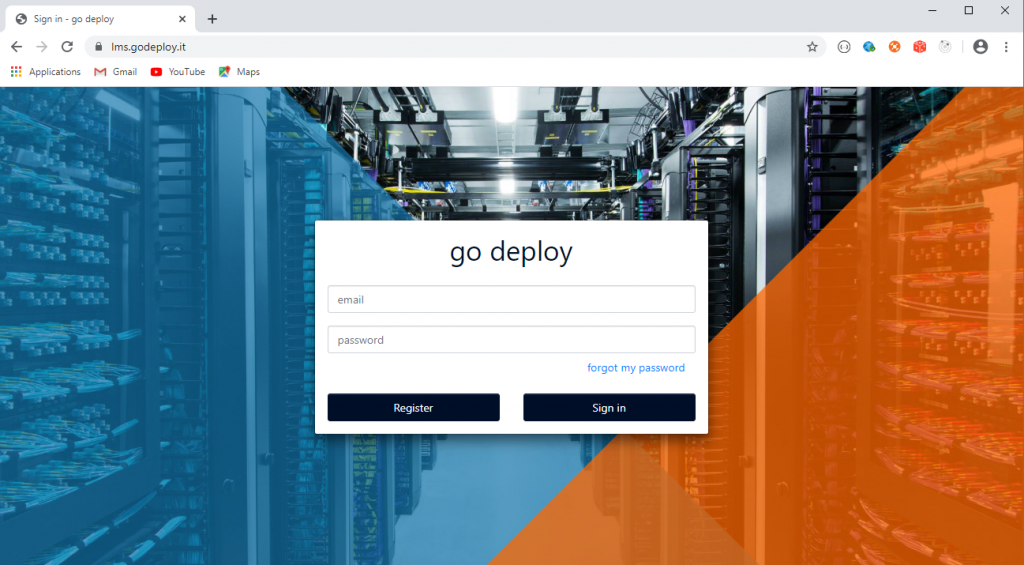Screen dimensions: 1024x565
Task: Select the Sign in - go deploy tab
Action: coord(100,19)
